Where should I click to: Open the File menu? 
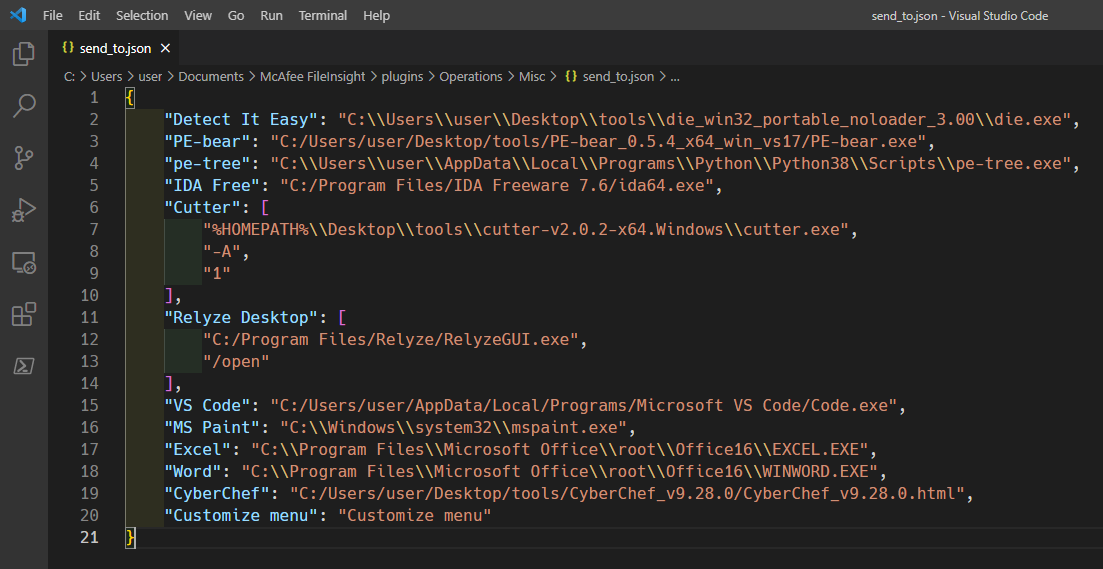(x=53, y=15)
